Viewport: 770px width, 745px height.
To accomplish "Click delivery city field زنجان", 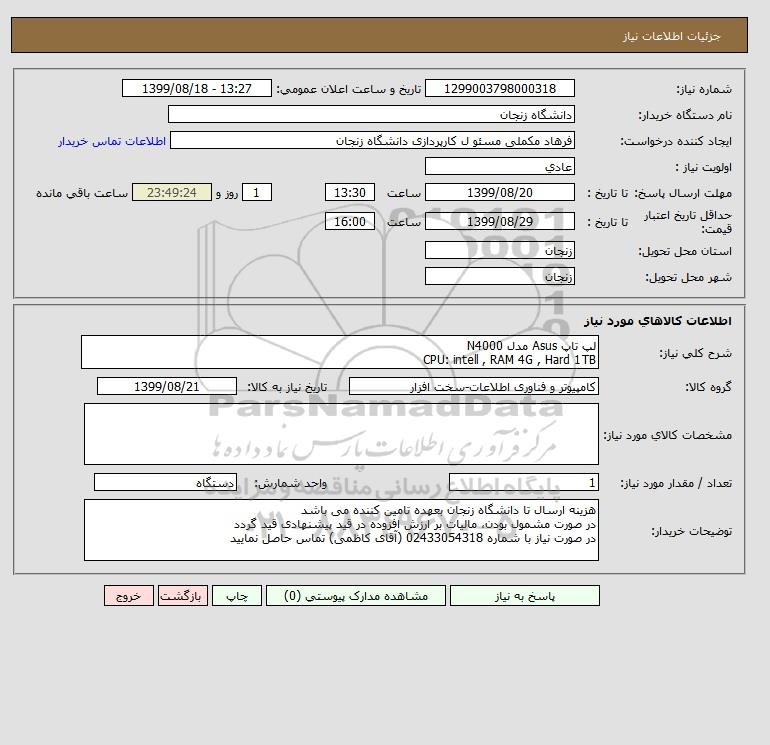I will pyautogui.click(x=499, y=276).
